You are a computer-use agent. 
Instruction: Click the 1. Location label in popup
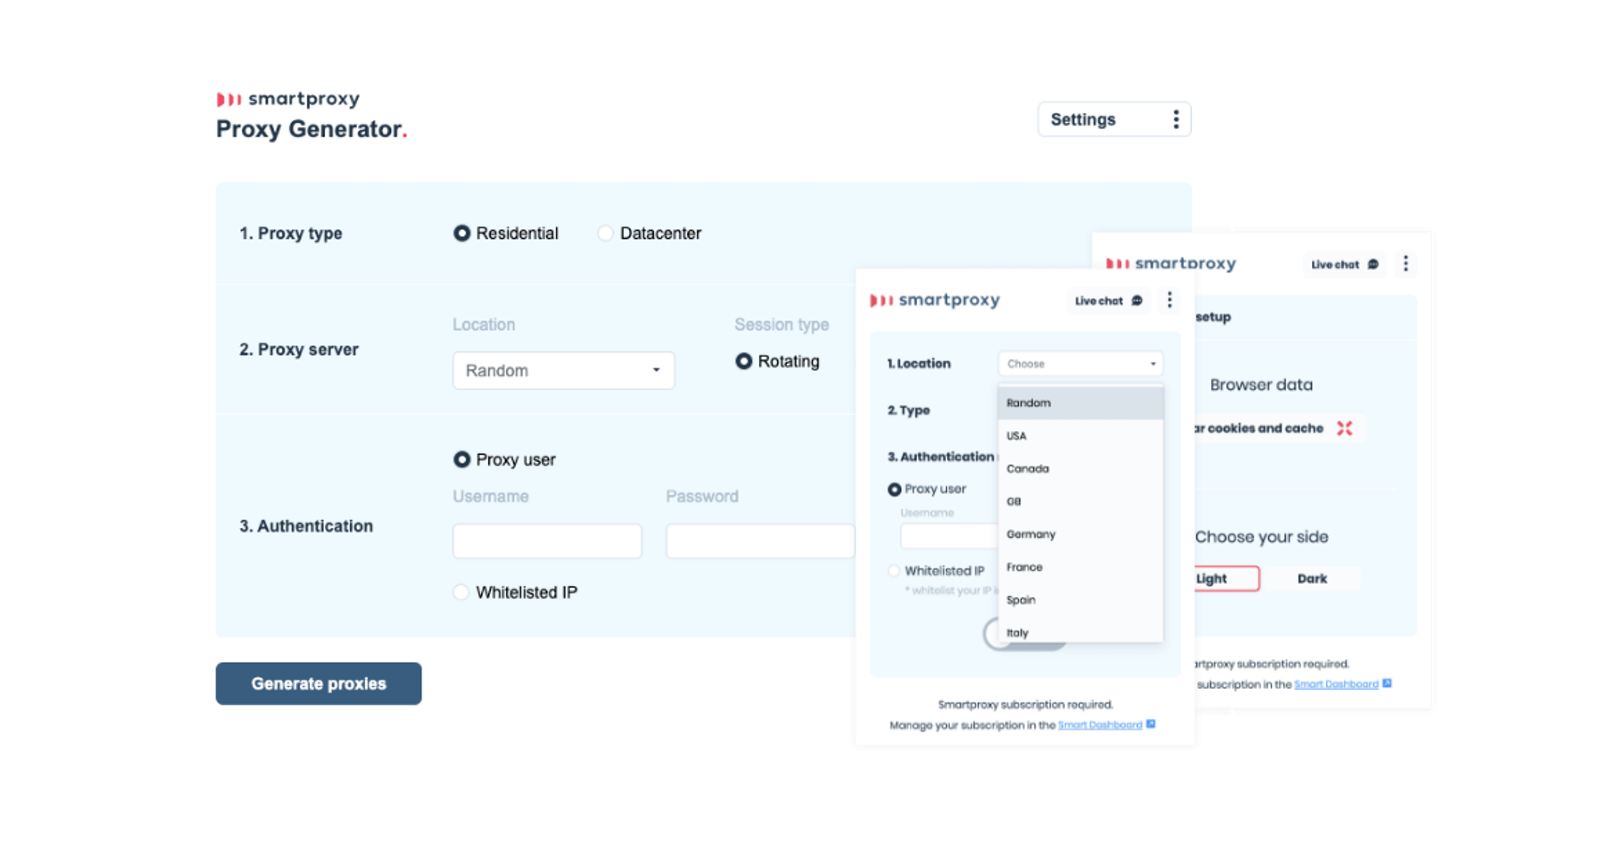tap(919, 364)
